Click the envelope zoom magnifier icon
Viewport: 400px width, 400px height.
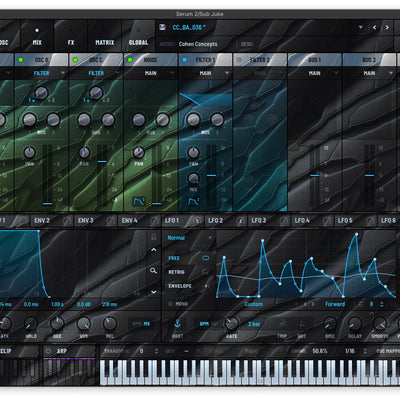tap(153, 270)
